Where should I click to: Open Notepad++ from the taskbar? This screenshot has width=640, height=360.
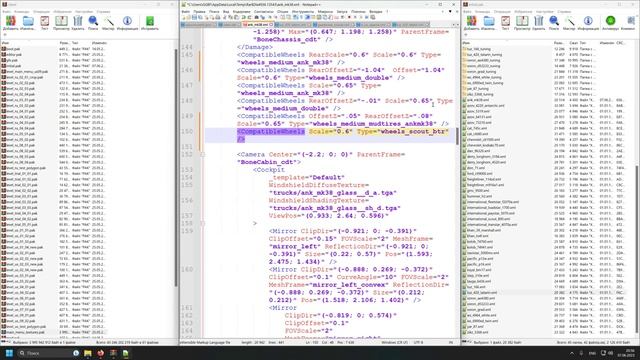pyautogui.click(x=126, y=353)
